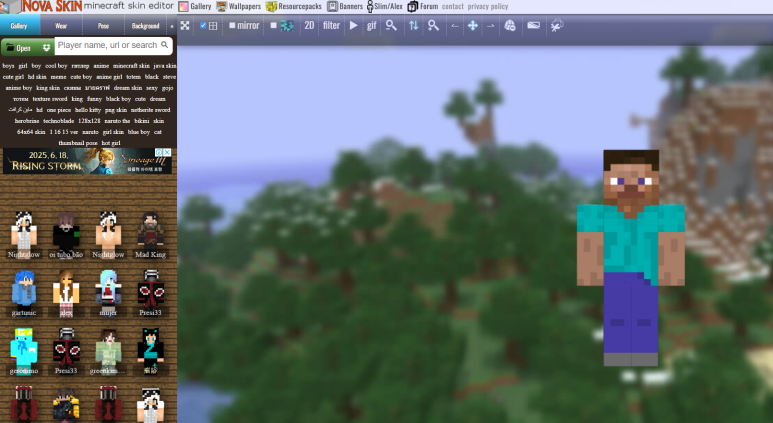Export the skin as gif
The image size is (773, 423).
[372, 26]
